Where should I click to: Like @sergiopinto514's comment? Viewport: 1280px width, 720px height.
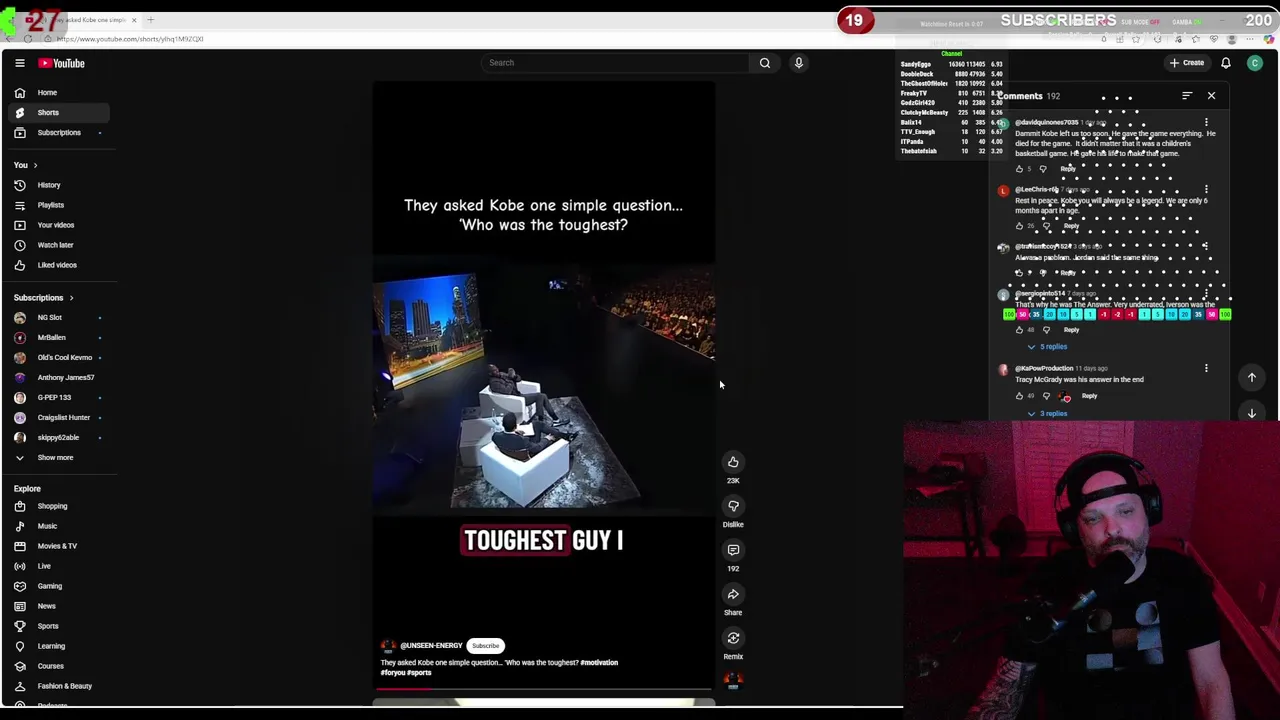pos(1019,330)
